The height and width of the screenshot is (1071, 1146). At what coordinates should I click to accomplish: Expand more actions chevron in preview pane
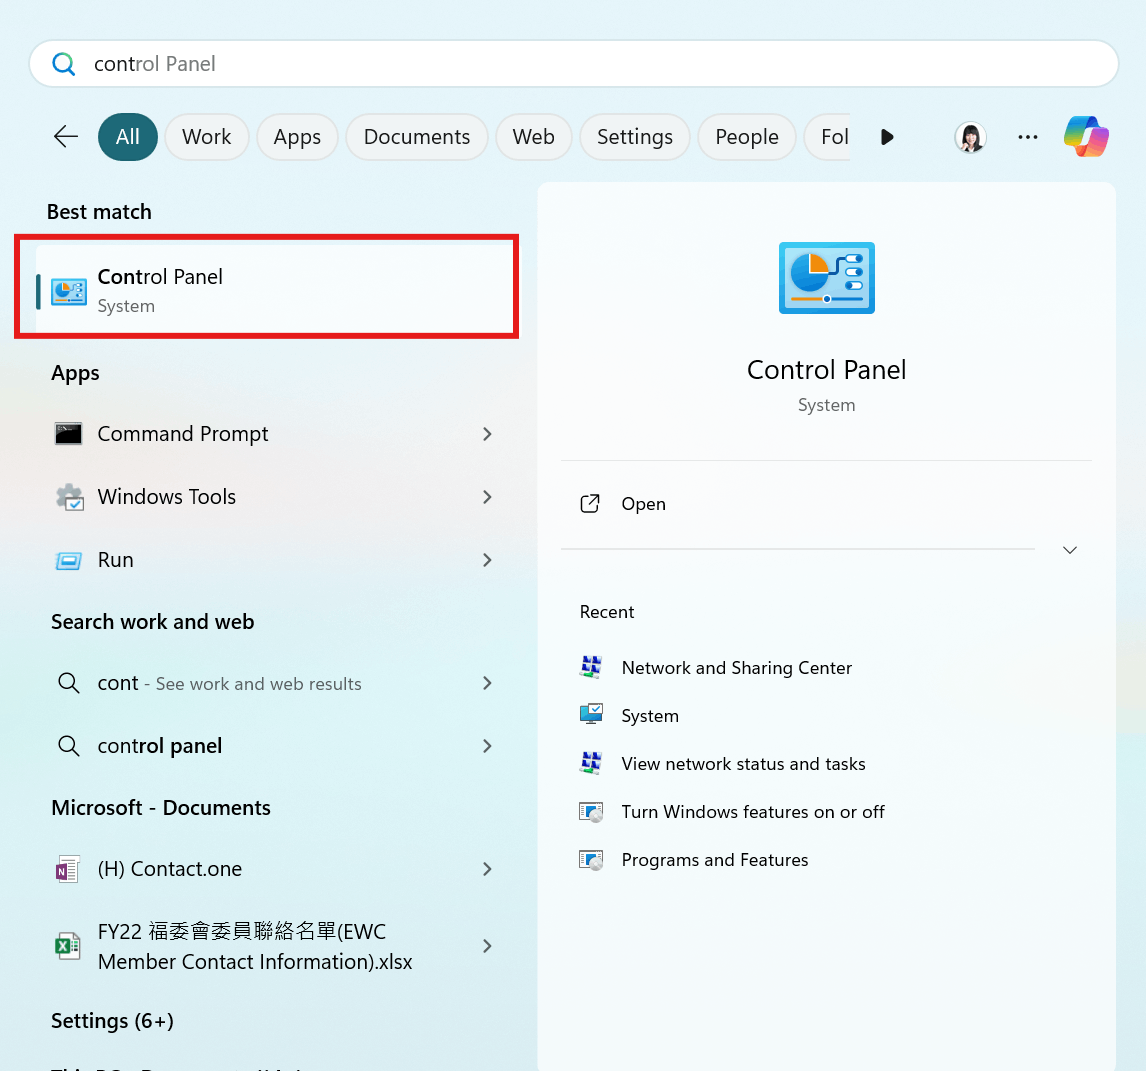1070,550
